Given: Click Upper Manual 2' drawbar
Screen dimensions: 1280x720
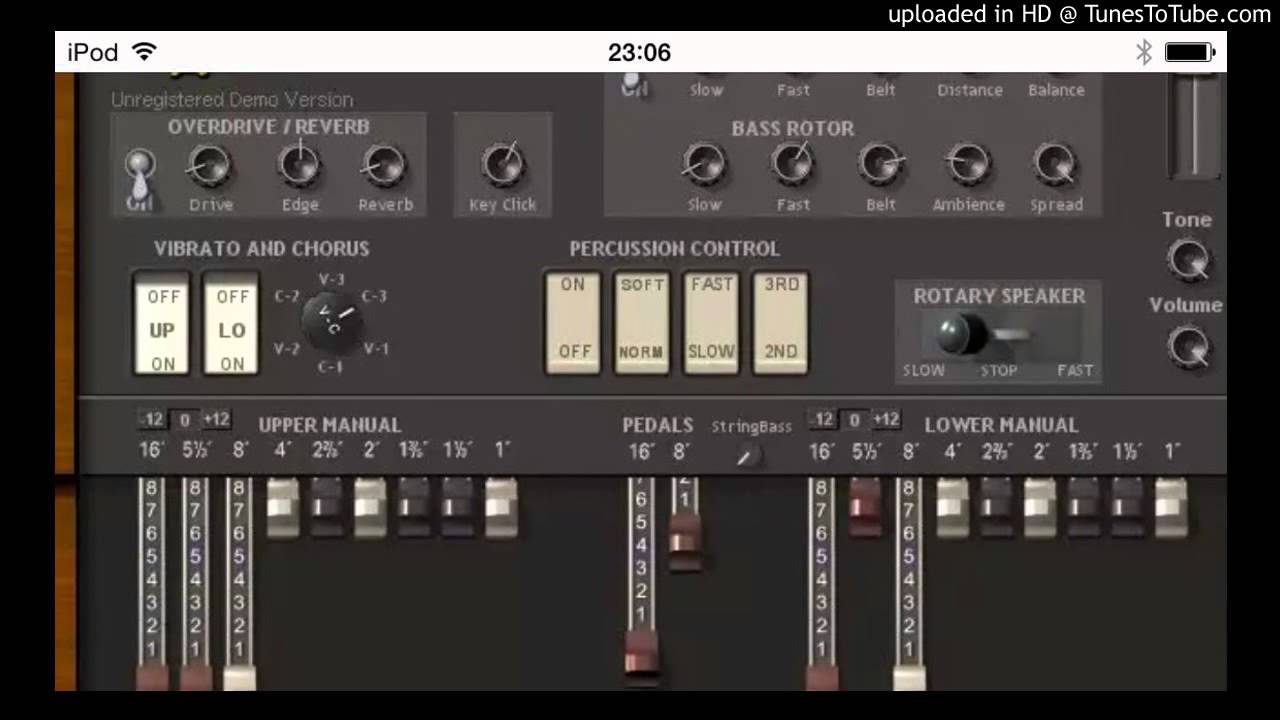Looking at the screenshot, I should (370, 507).
